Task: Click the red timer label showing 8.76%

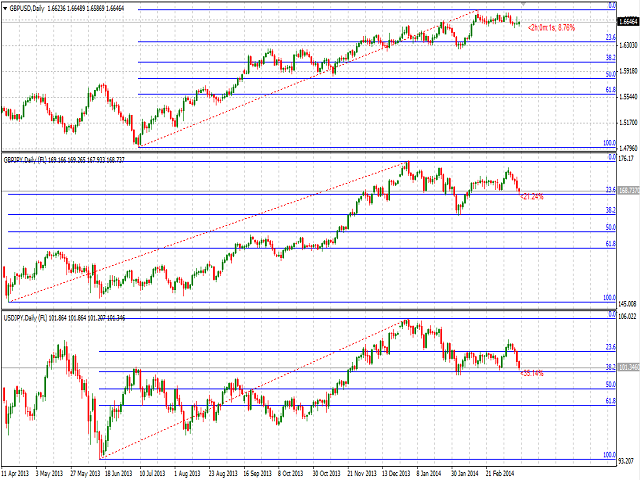Action: 551,28
